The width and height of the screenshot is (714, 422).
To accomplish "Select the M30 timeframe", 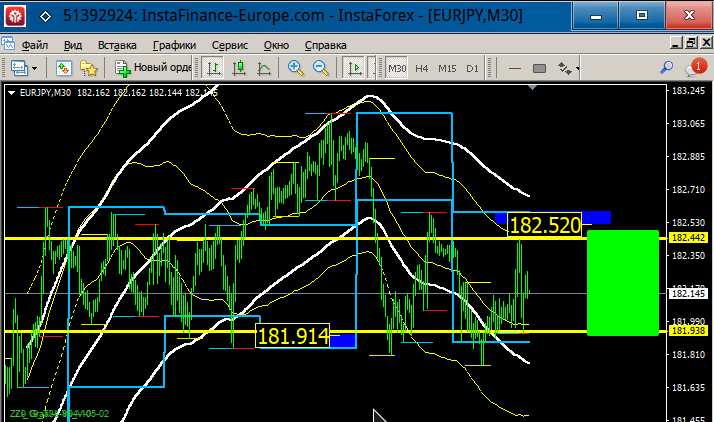I will tap(397, 68).
